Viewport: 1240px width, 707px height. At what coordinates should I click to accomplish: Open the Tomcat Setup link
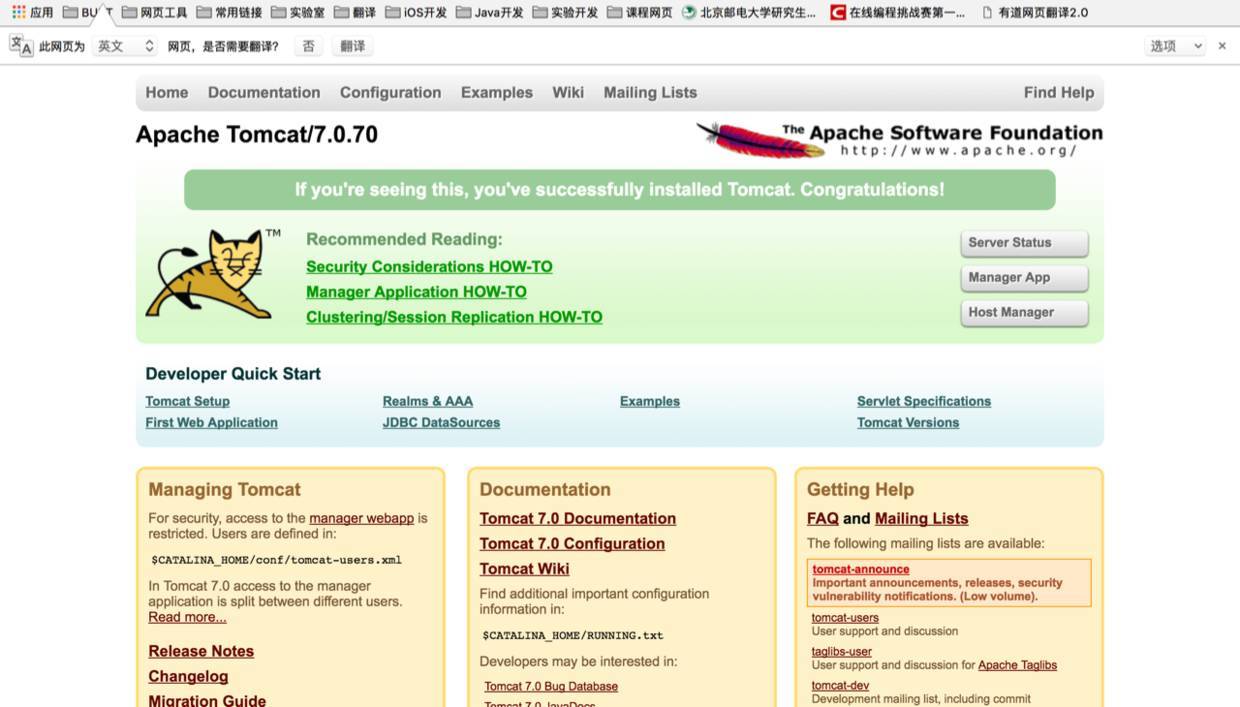[187, 401]
